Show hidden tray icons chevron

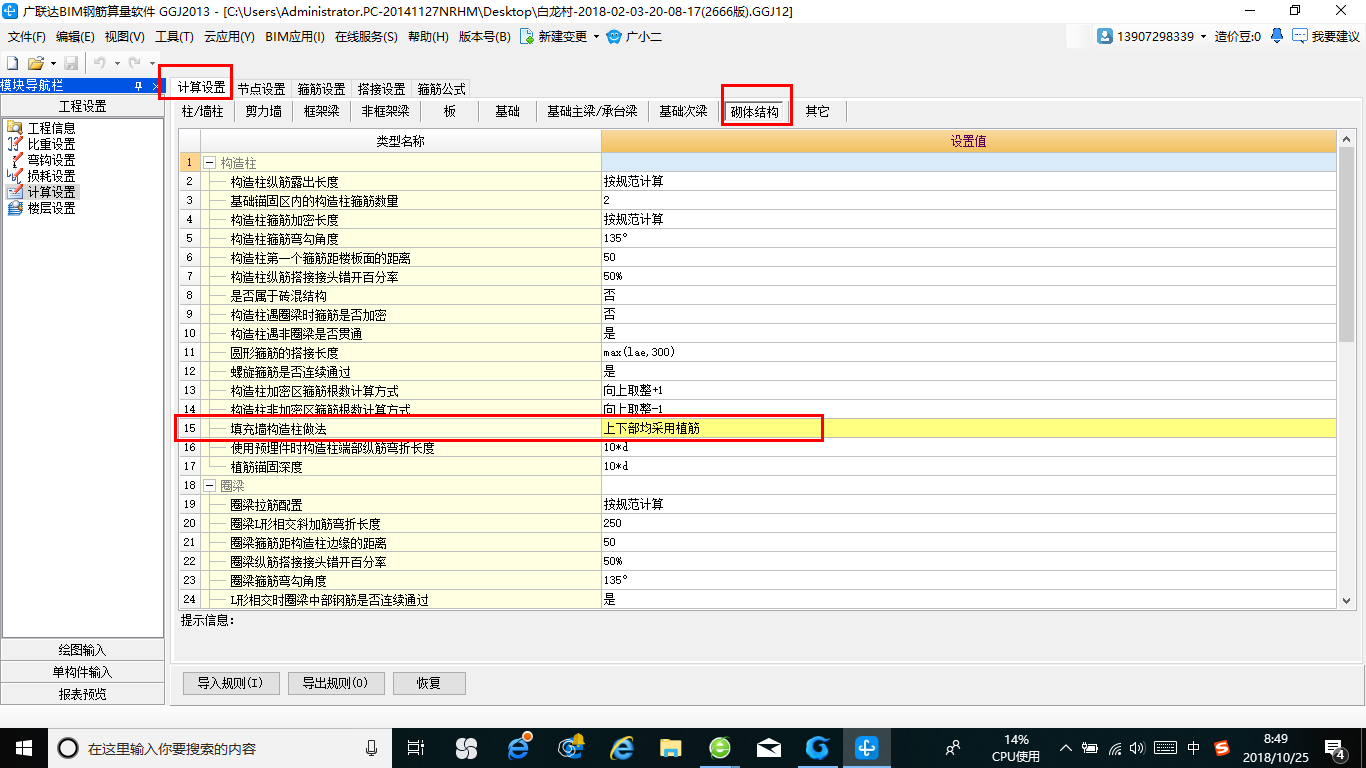1066,748
